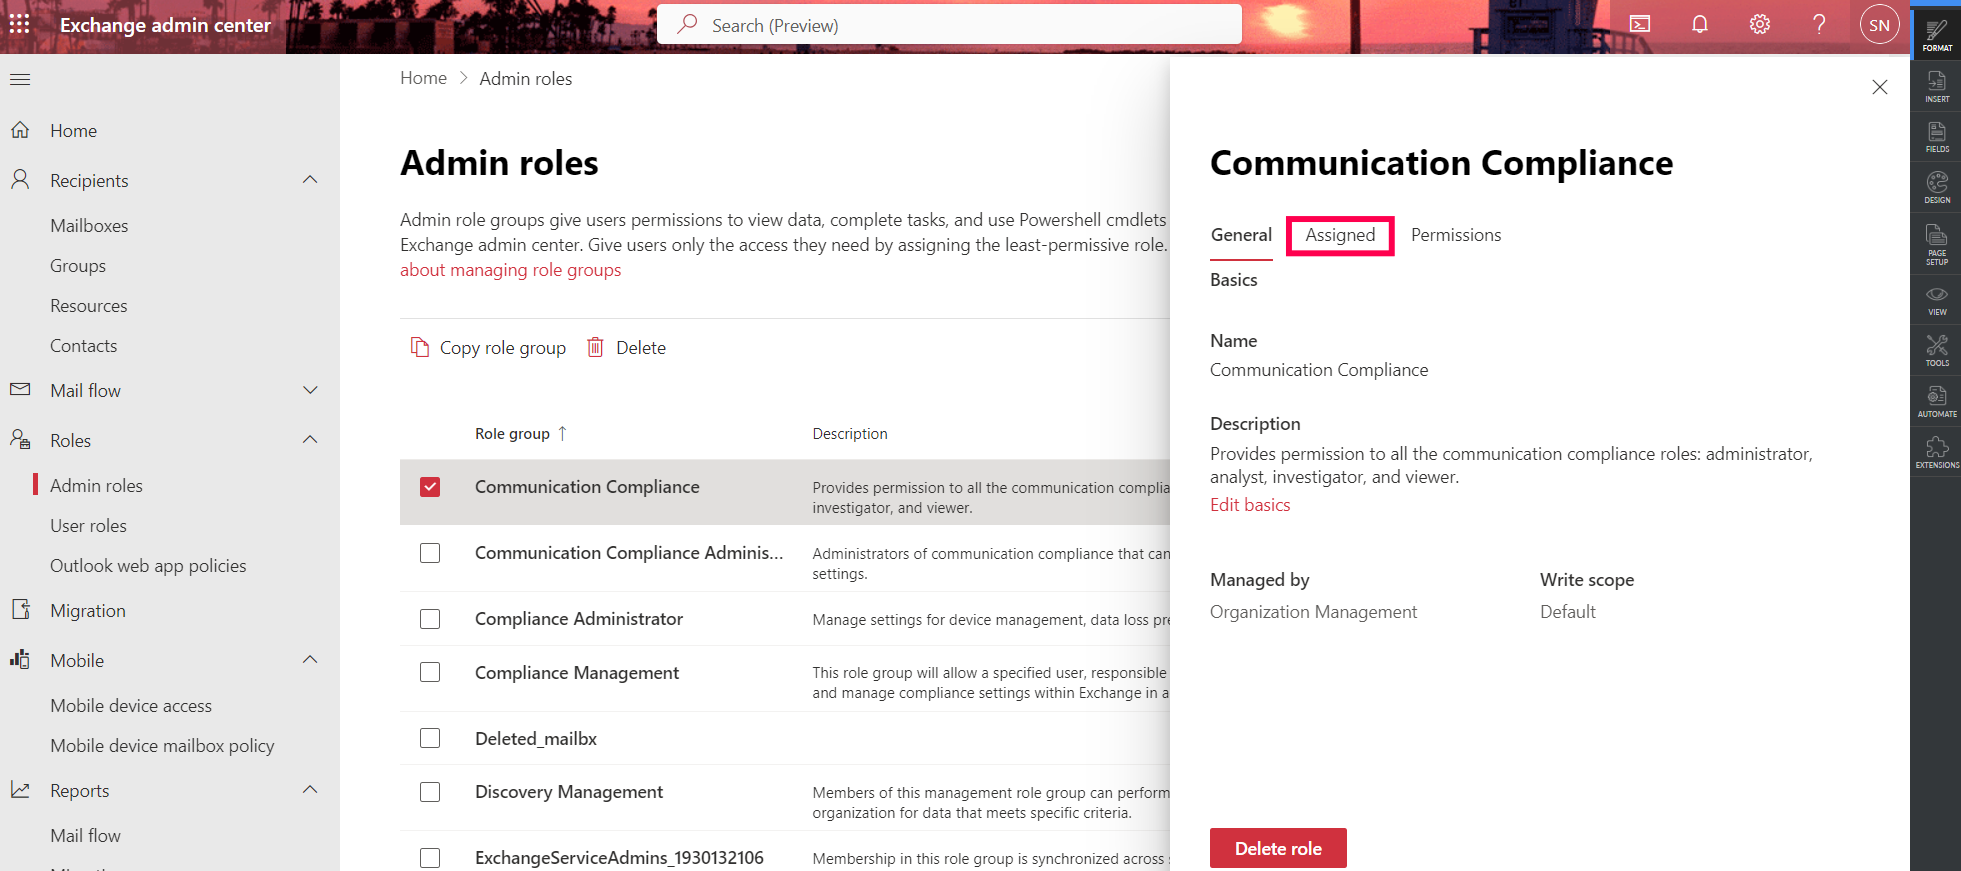Expand the Mail flow section chevron

(x=310, y=390)
